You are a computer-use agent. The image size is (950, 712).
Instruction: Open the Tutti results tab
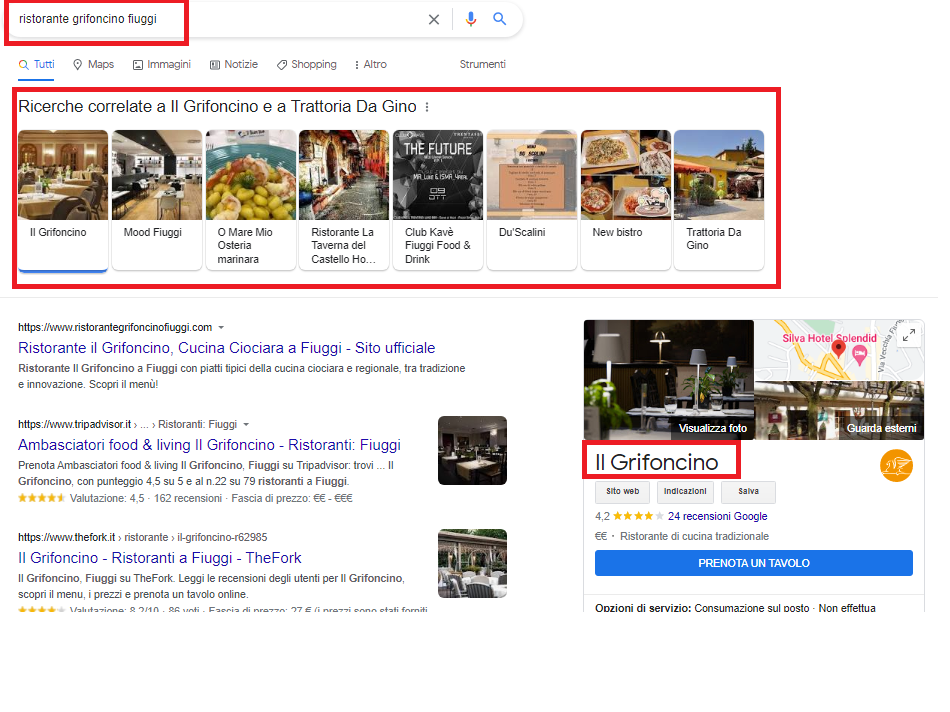click(36, 64)
